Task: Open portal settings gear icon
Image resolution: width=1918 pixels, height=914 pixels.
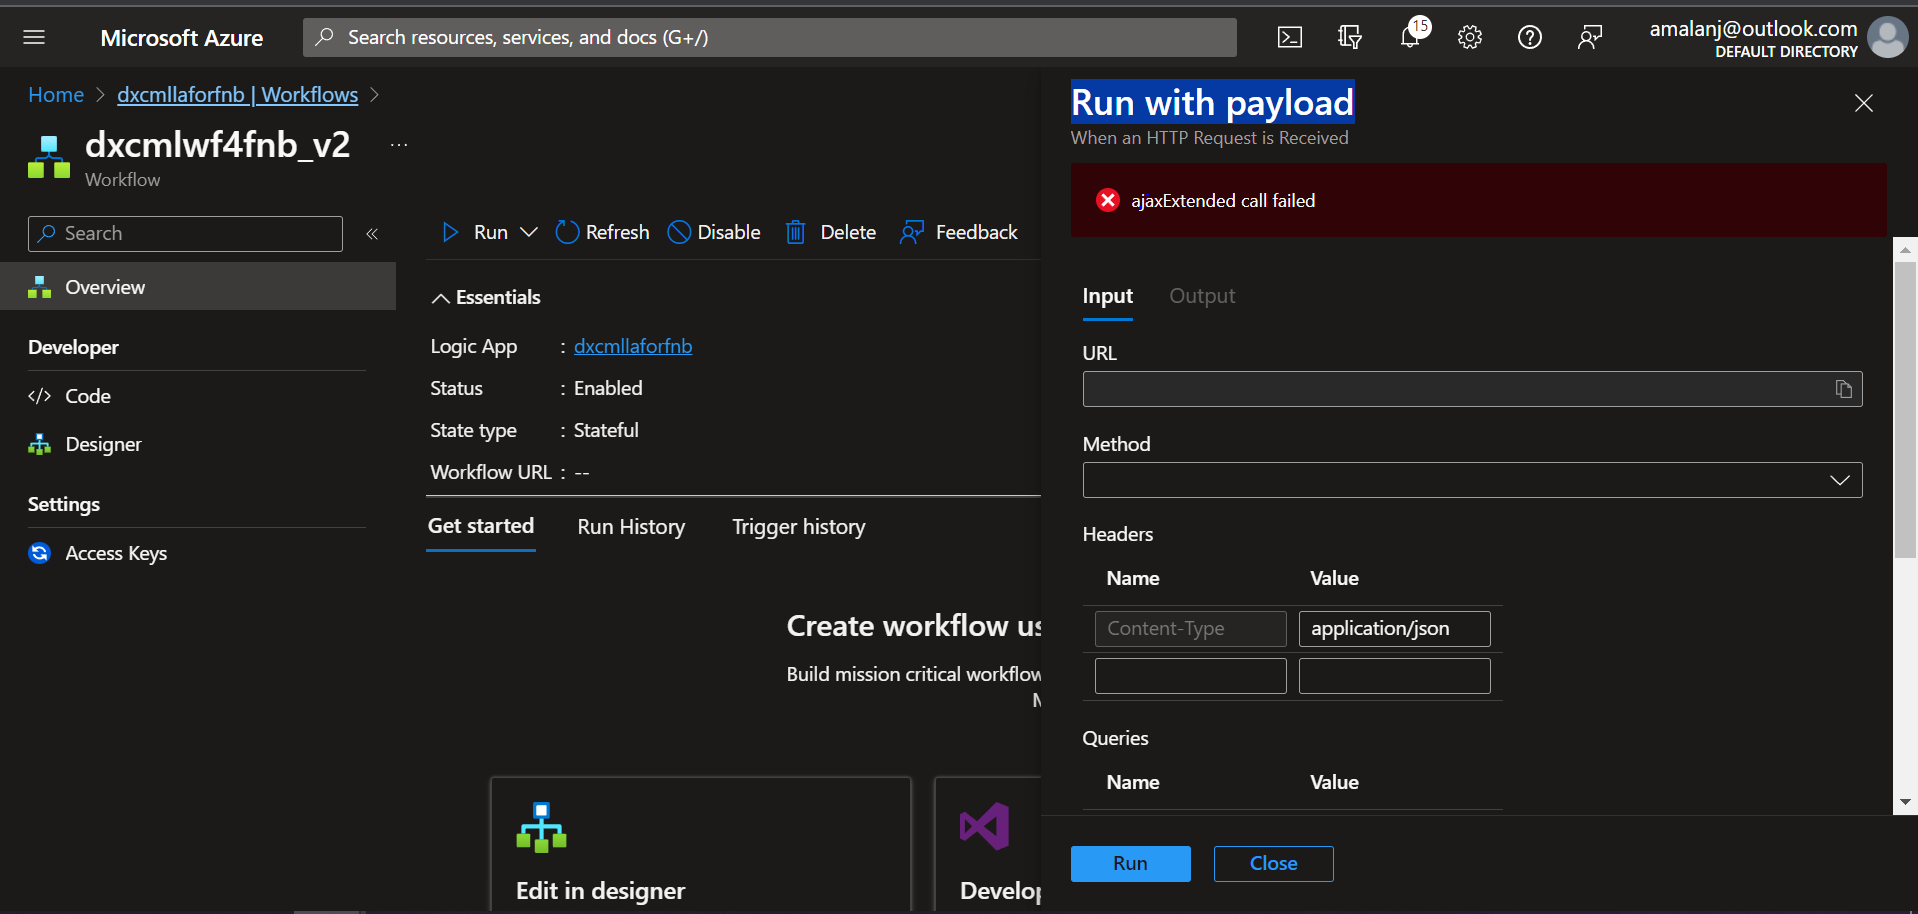Action: [1470, 37]
